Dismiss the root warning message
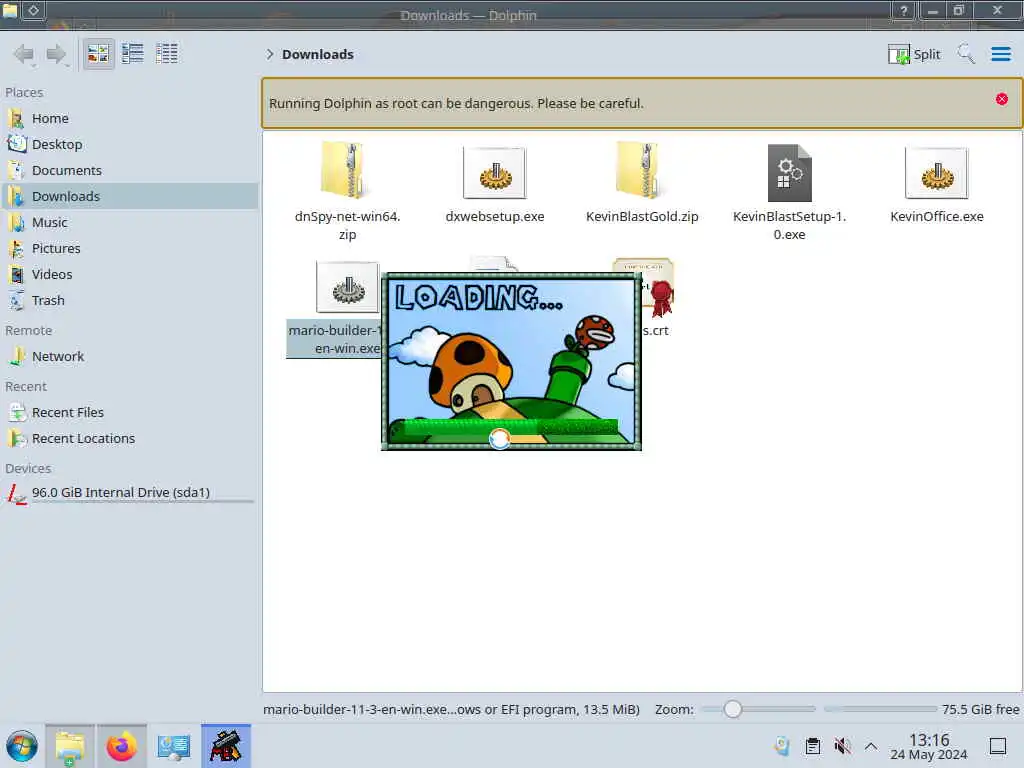 coord(1001,99)
